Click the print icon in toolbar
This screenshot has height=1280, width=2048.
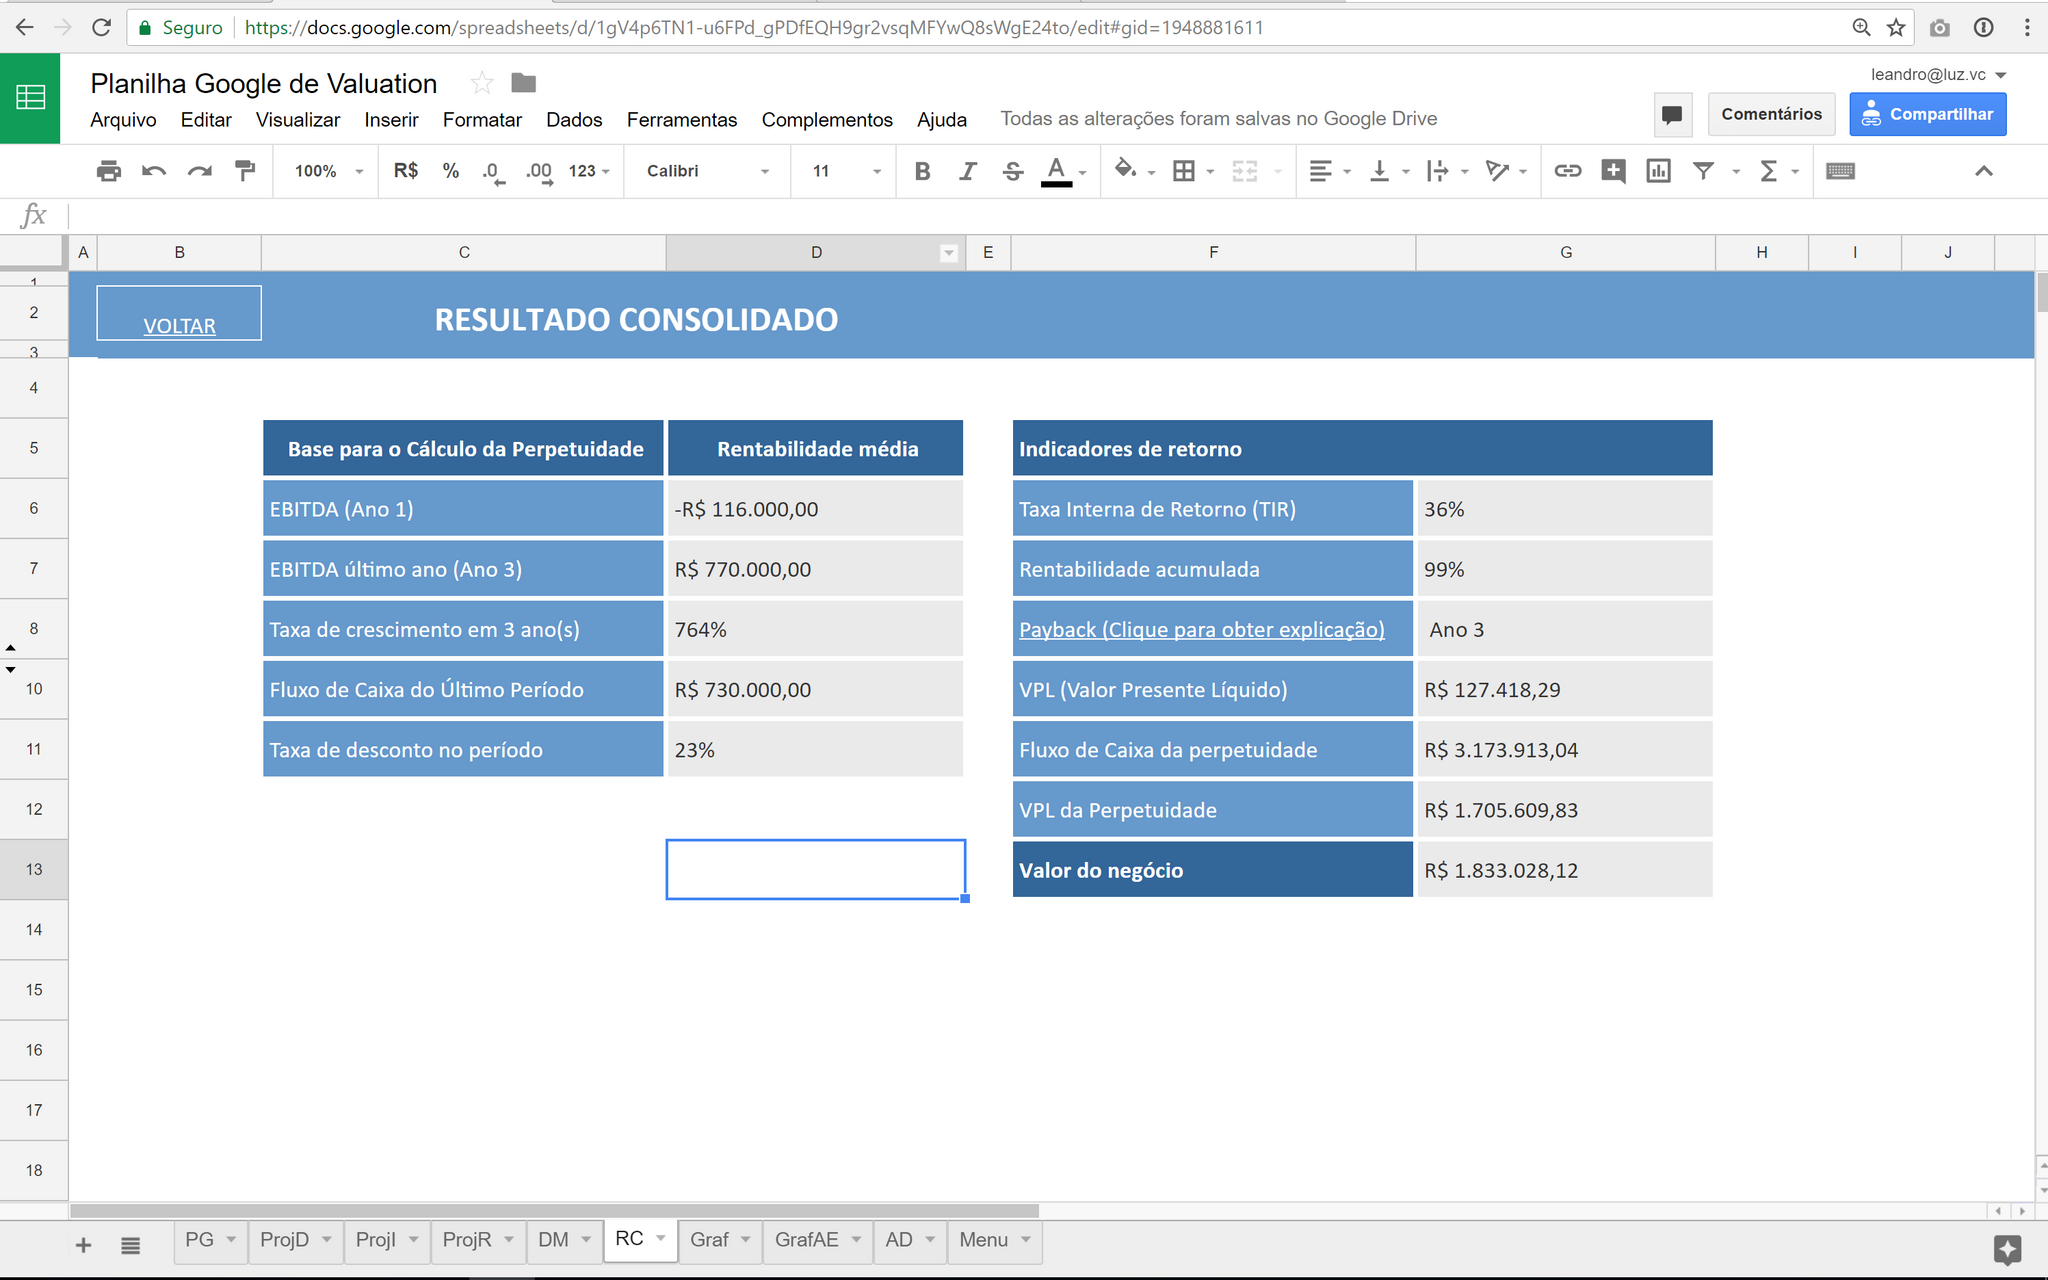point(108,171)
